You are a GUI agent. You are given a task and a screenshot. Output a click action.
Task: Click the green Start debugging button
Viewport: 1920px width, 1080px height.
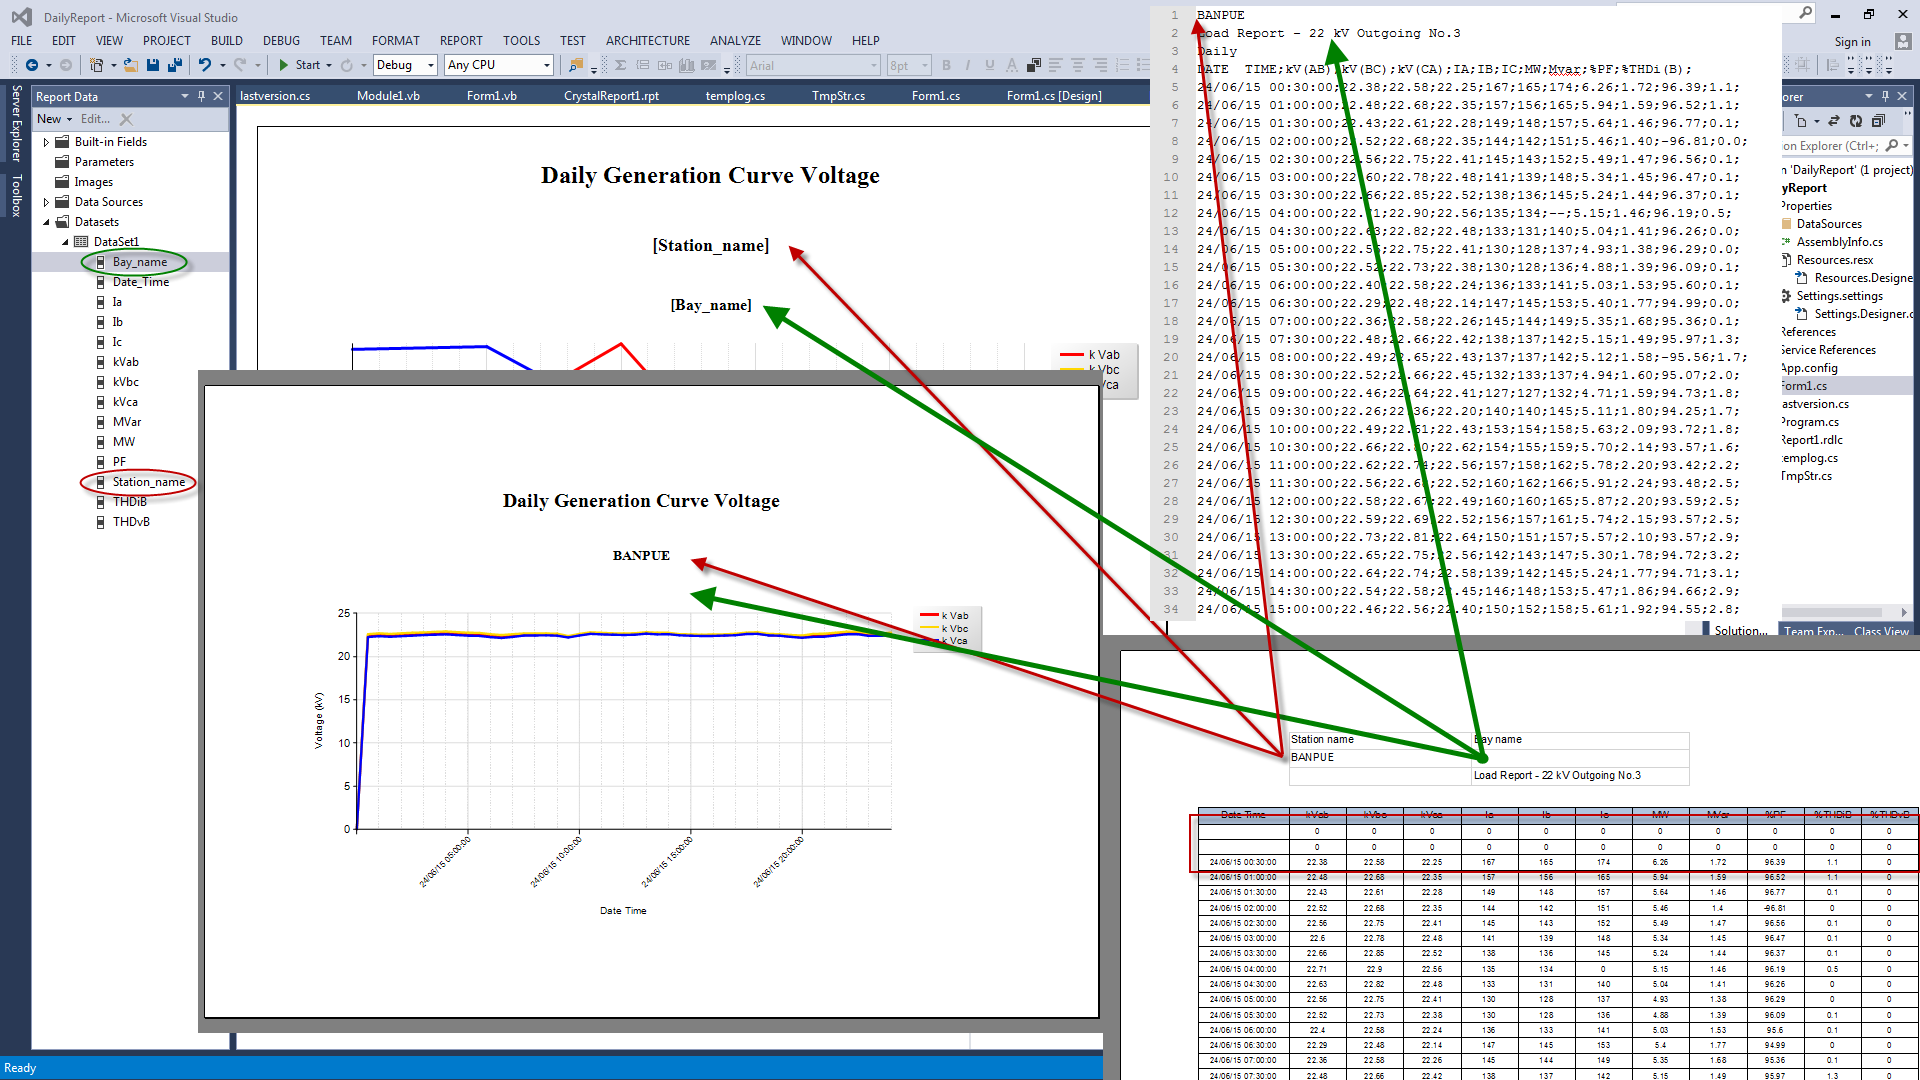coord(284,65)
